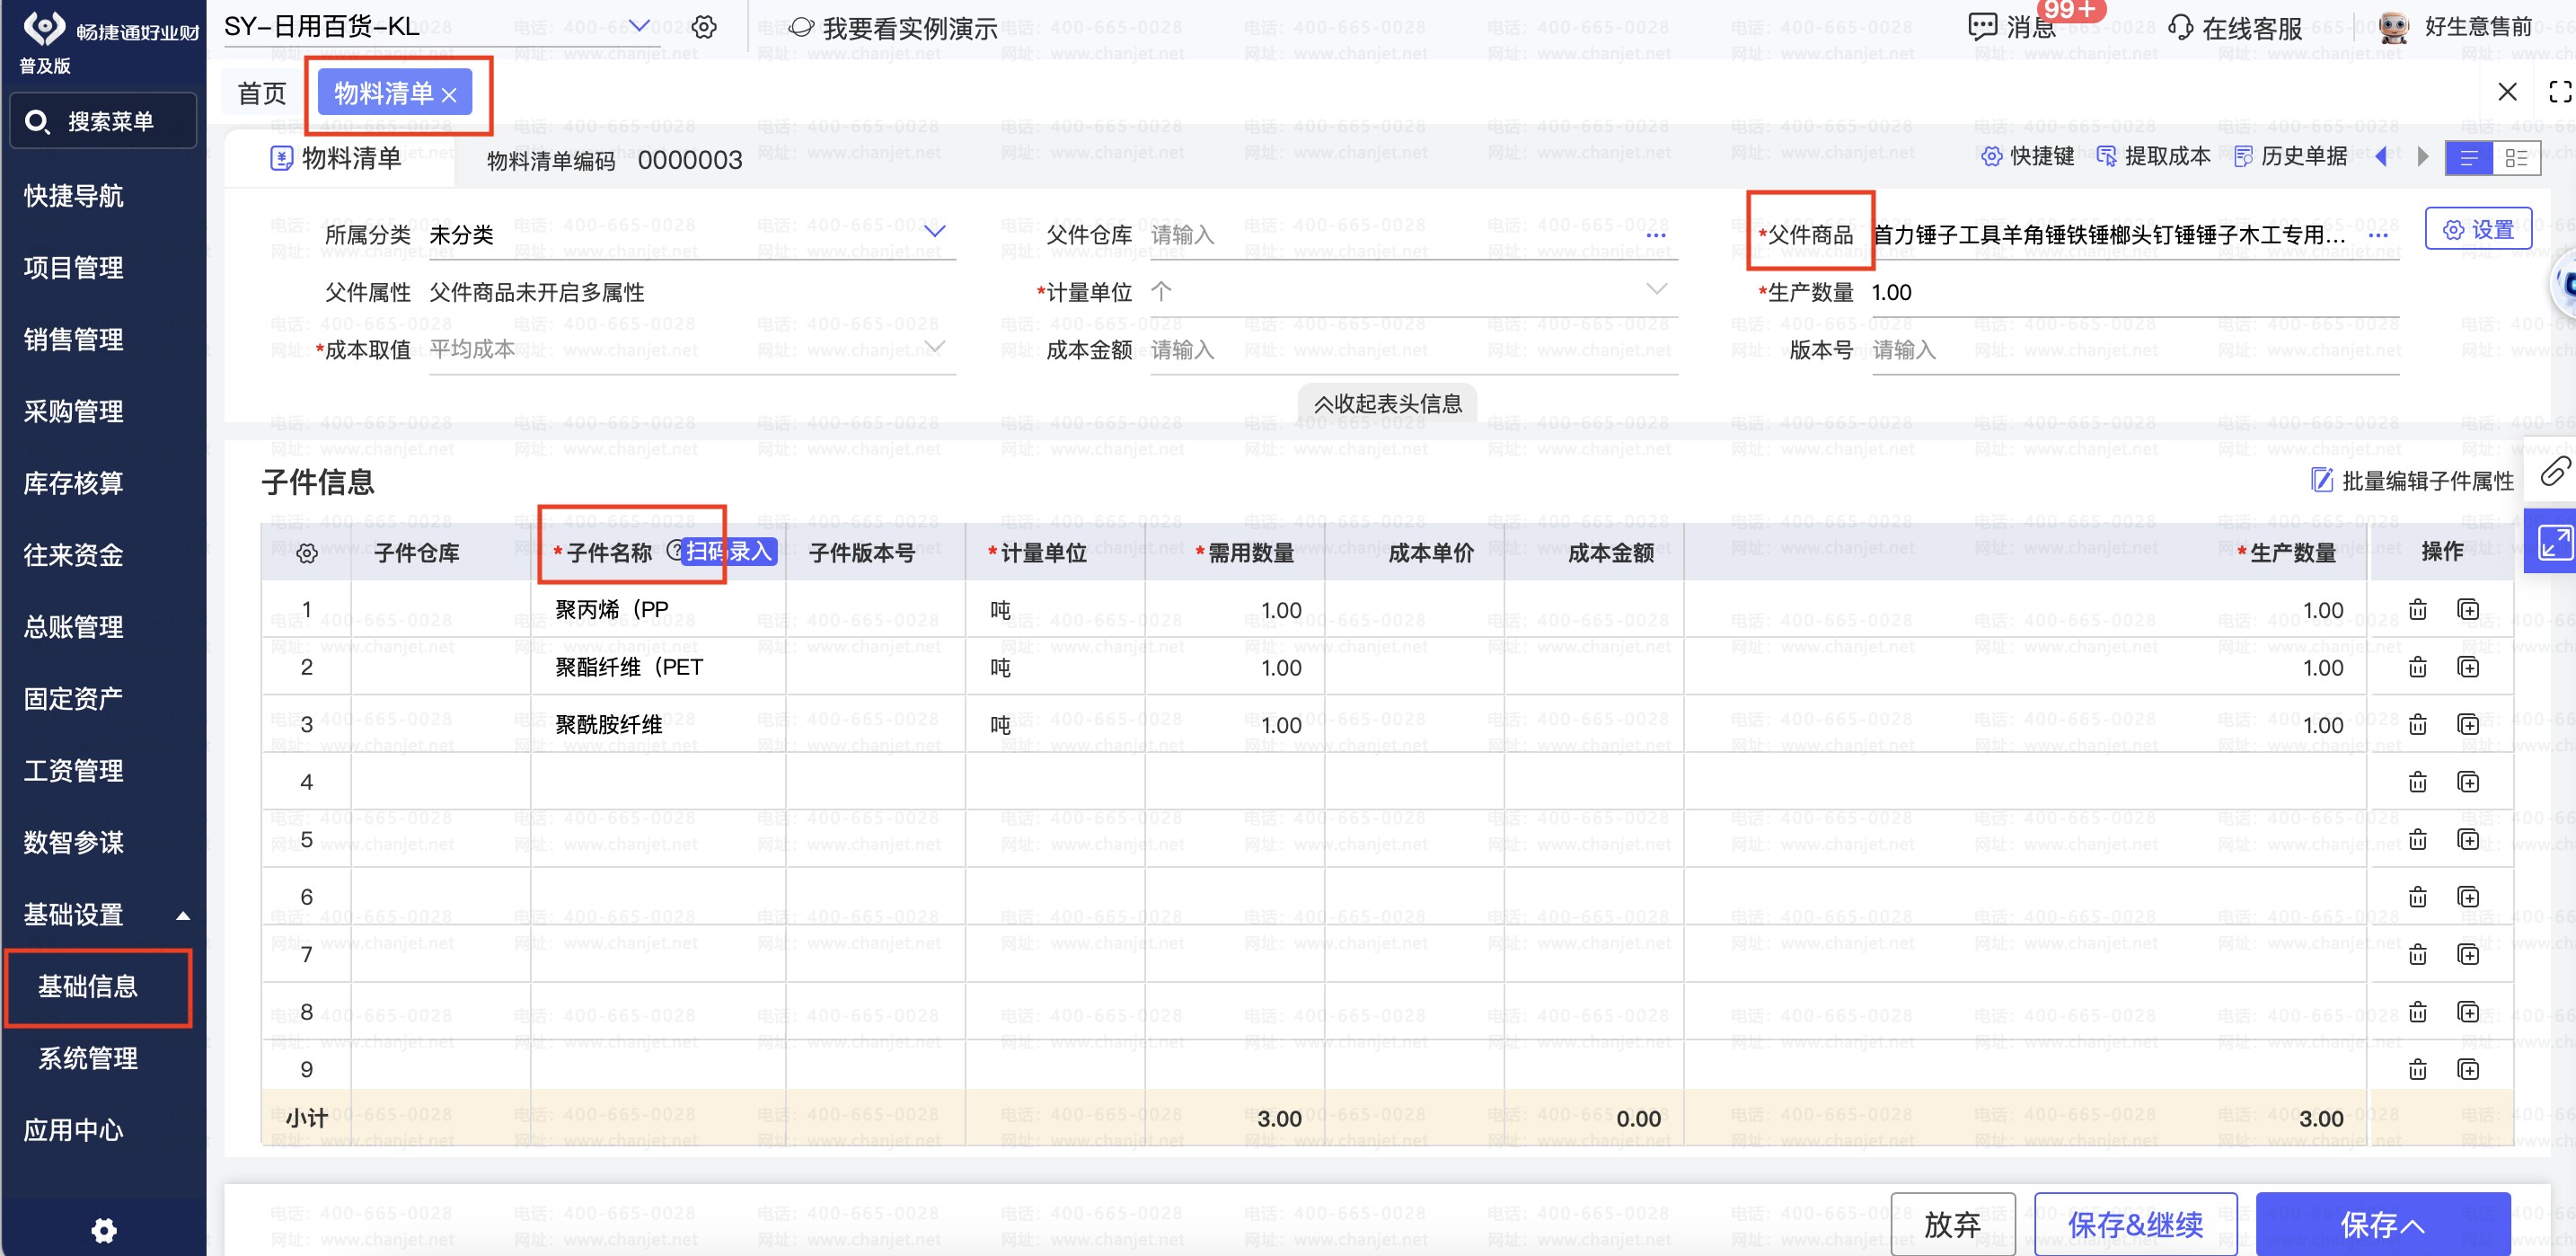This screenshot has width=2576, height=1256.
Task: Click the attachment paperclip icon
Action: (x=2554, y=471)
